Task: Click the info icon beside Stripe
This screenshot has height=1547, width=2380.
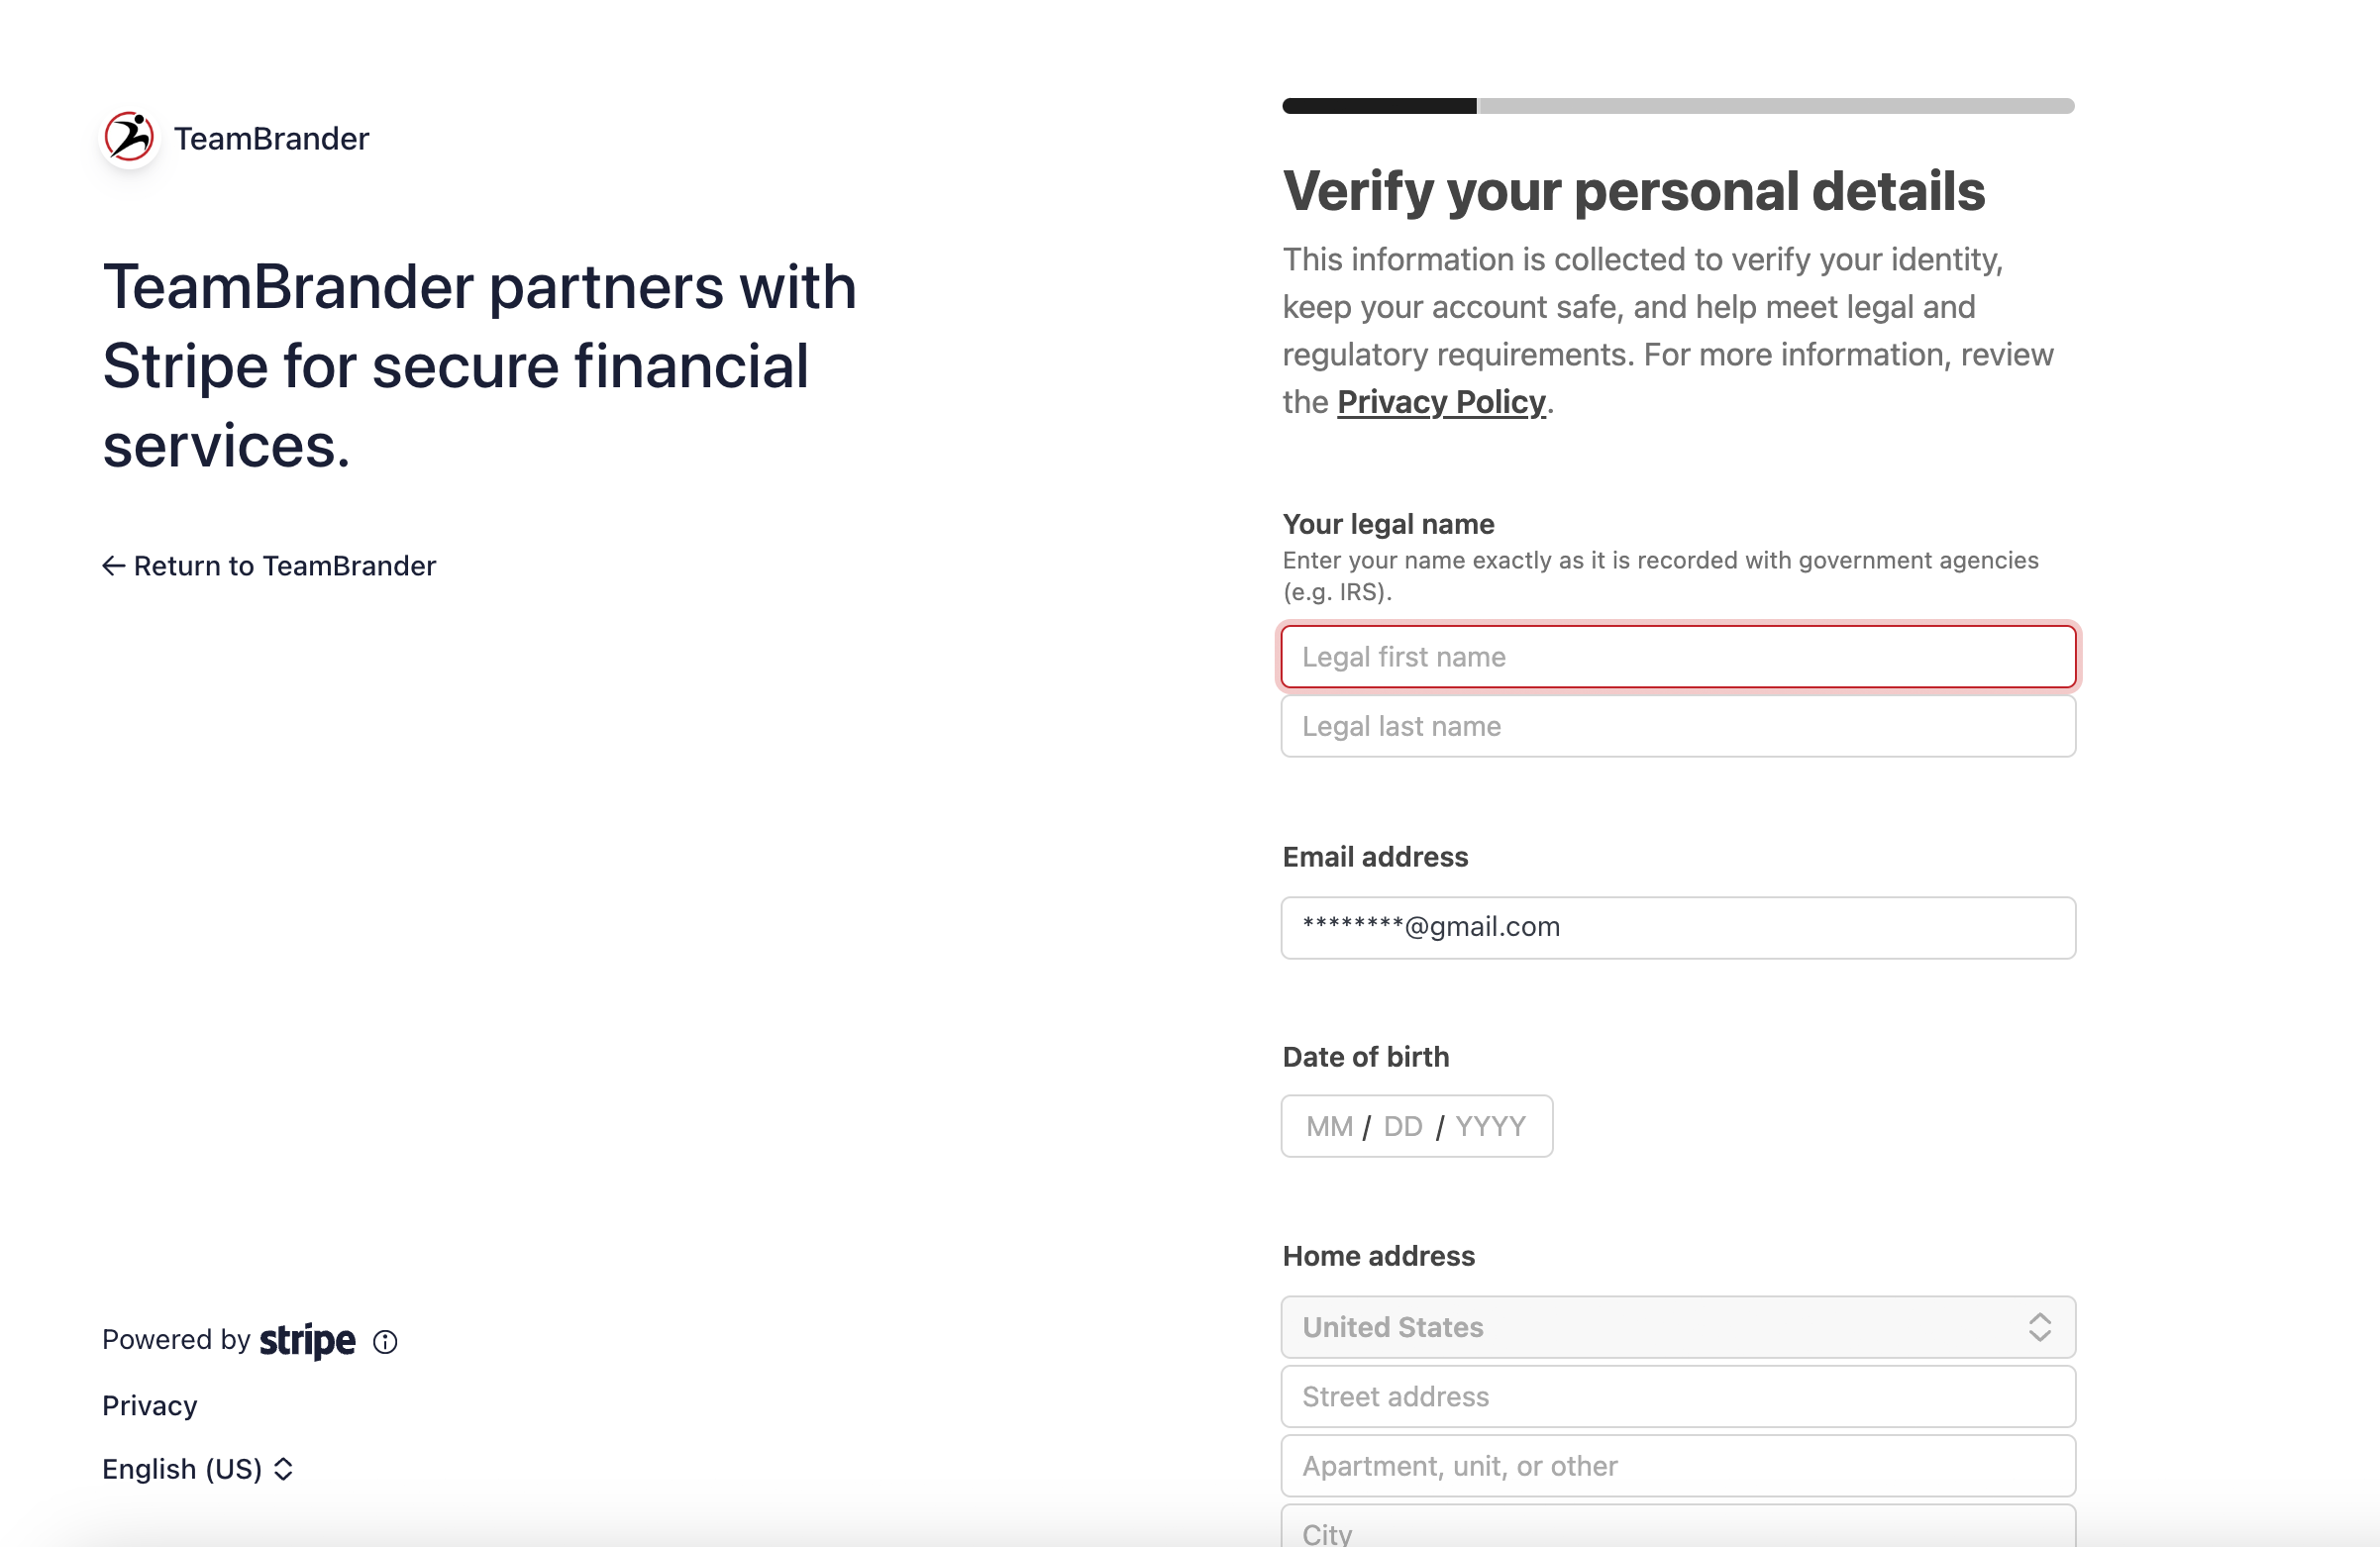Action: point(385,1342)
